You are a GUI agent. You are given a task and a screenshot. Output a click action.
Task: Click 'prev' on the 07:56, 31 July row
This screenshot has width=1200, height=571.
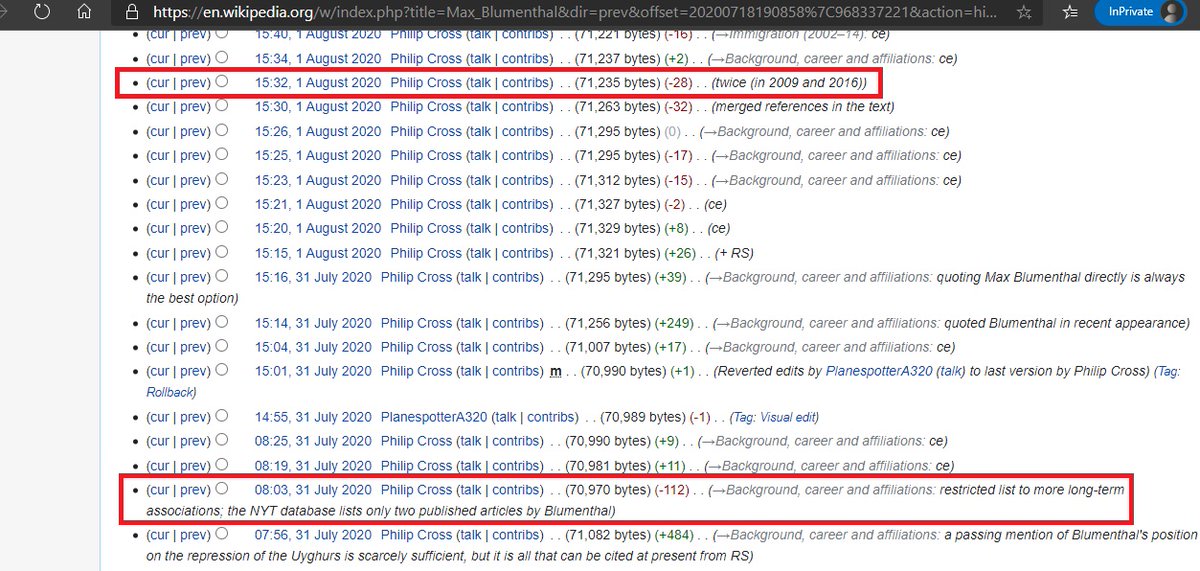[x=195, y=535]
